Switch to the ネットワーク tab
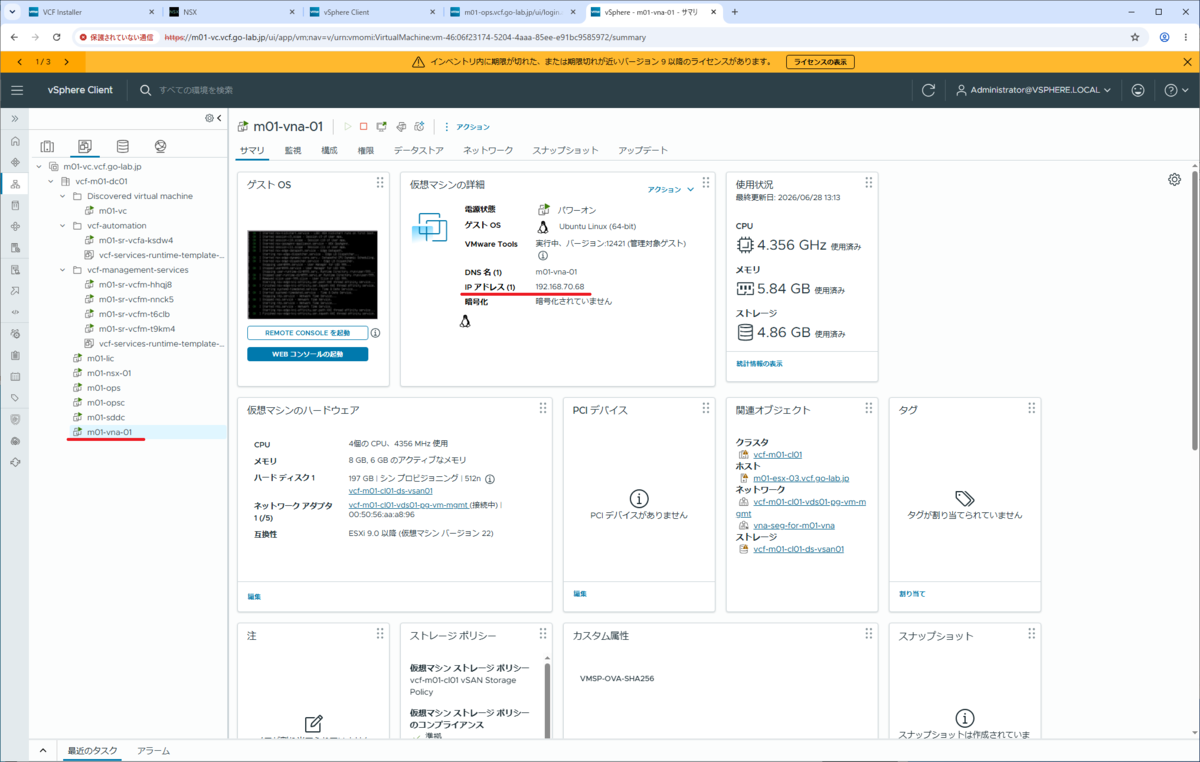The image size is (1200, 762). tap(488, 150)
